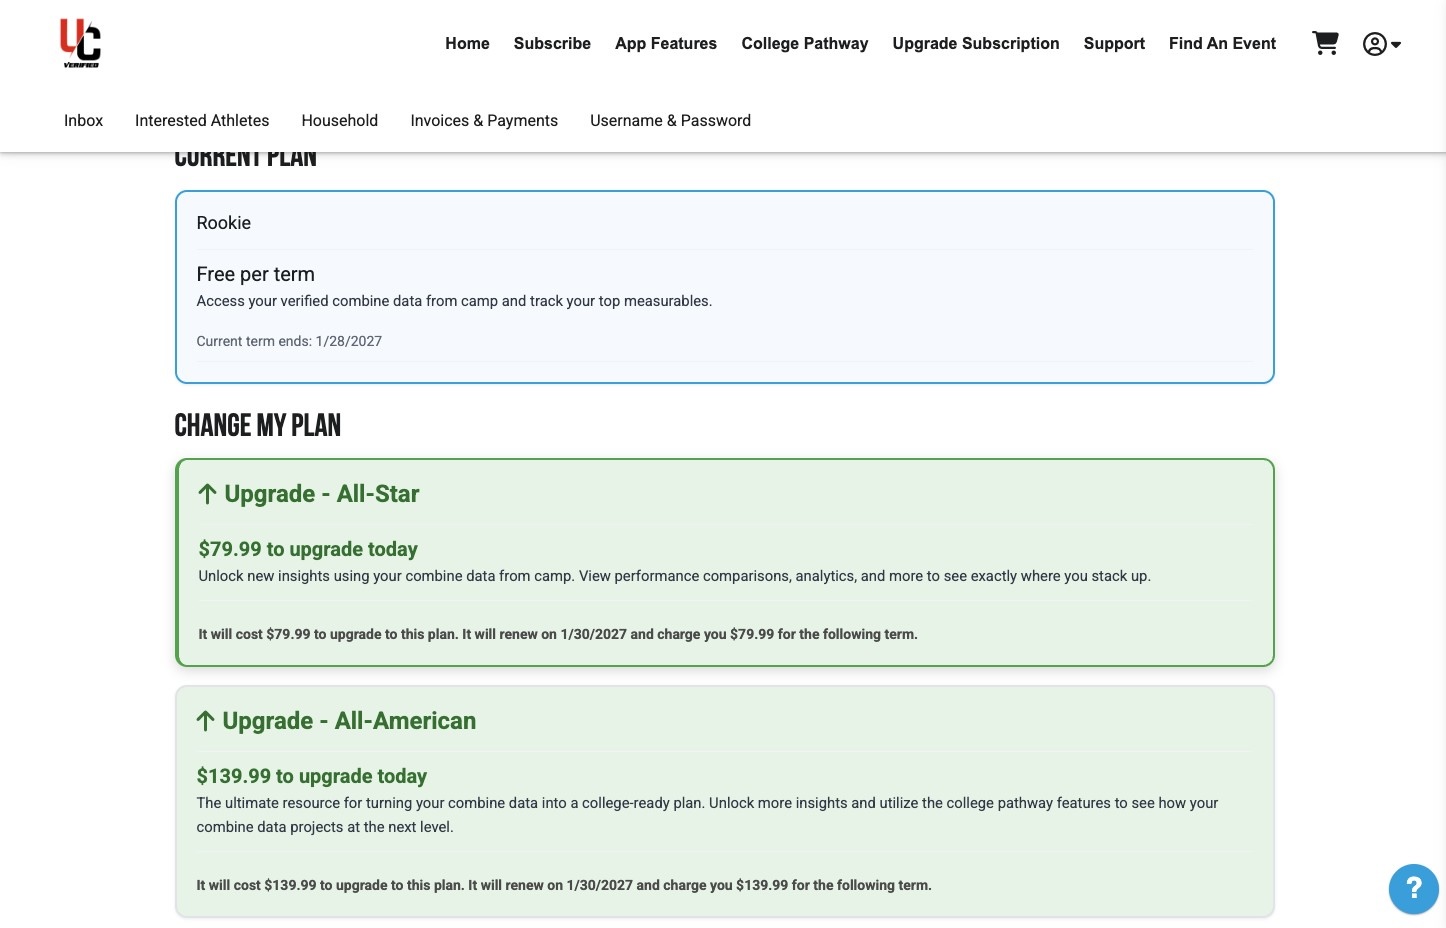Go to Username & Password tab

click(x=670, y=121)
